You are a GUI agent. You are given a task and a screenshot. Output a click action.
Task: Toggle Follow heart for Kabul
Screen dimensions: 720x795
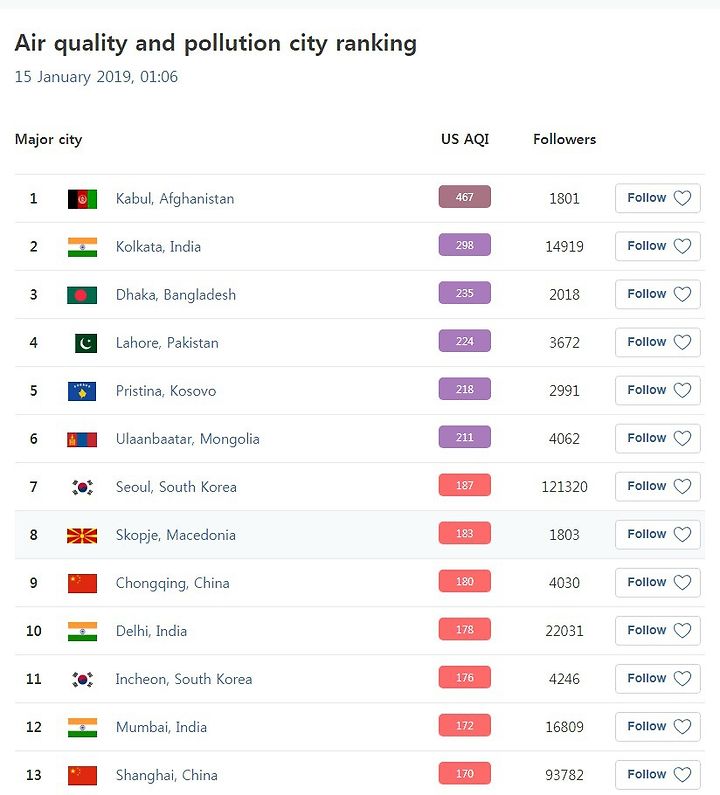click(x=682, y=198)
